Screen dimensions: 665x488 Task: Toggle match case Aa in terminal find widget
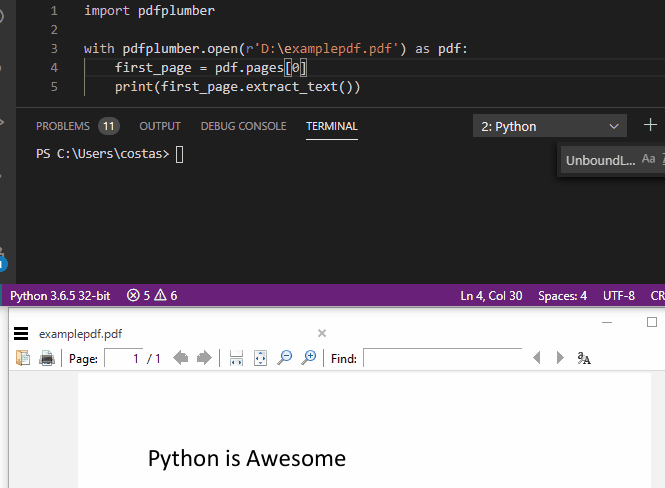point(648,159)
